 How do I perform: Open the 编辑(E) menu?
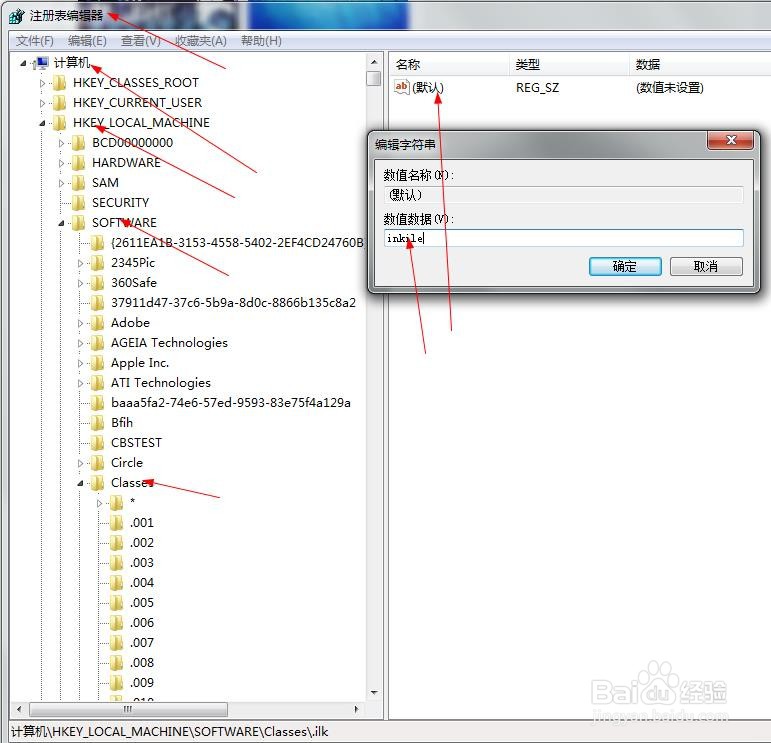point(87,41)
